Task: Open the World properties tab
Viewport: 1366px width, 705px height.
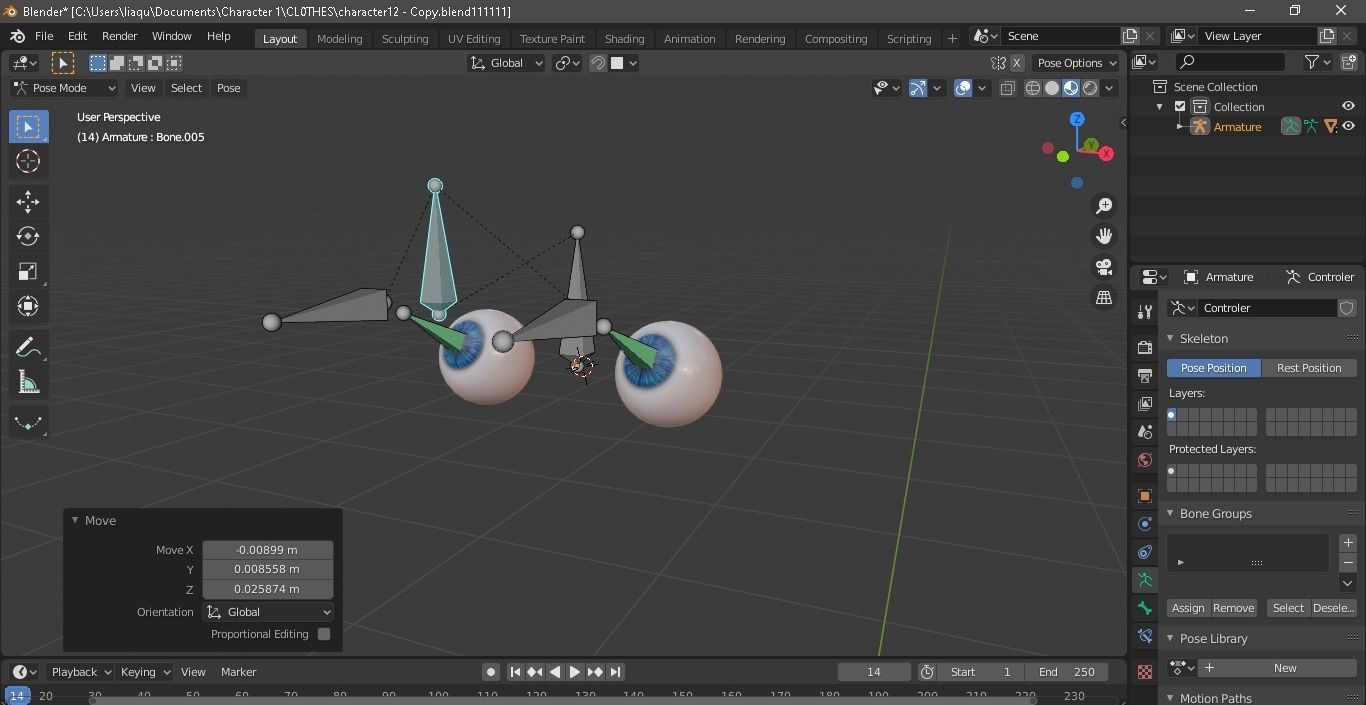Action: point(1145,459)
